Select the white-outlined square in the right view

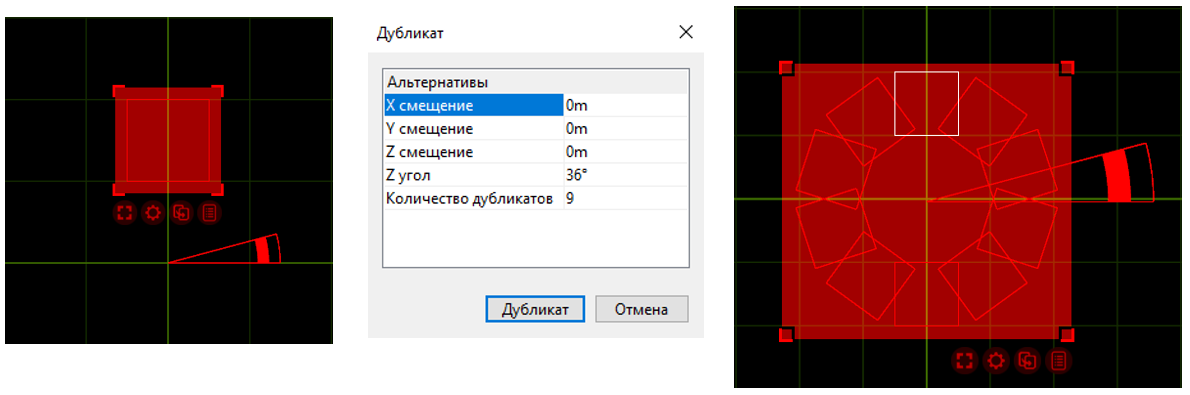(x=926, y=103)
